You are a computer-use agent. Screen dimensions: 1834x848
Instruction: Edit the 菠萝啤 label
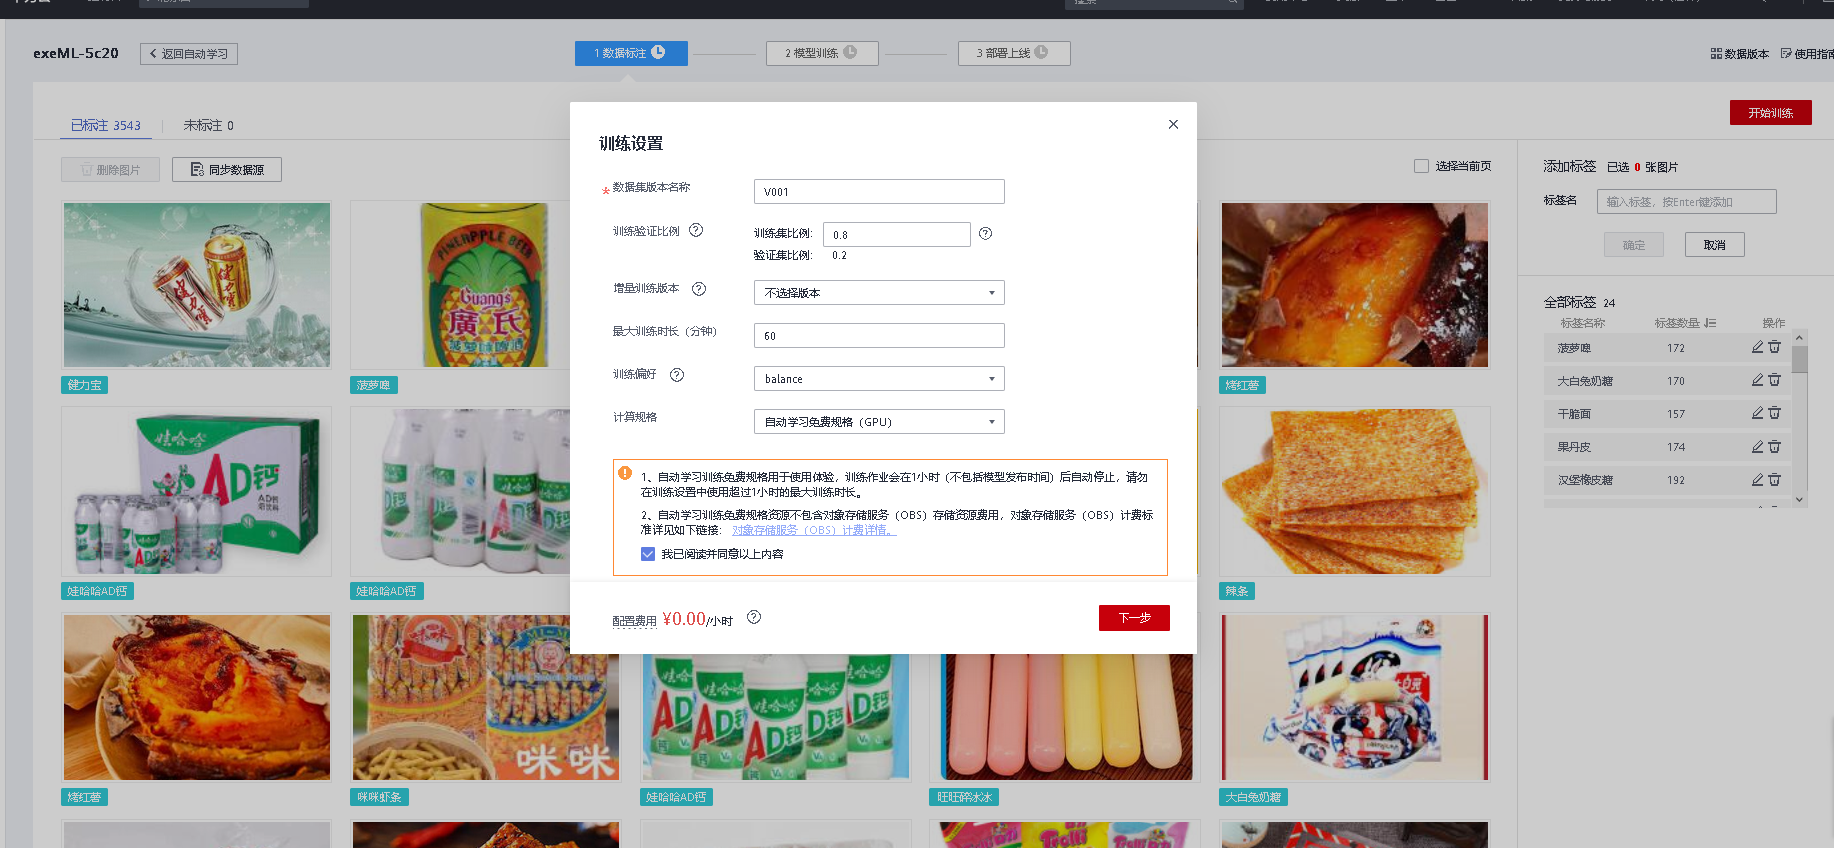(x=1757, y=347)
